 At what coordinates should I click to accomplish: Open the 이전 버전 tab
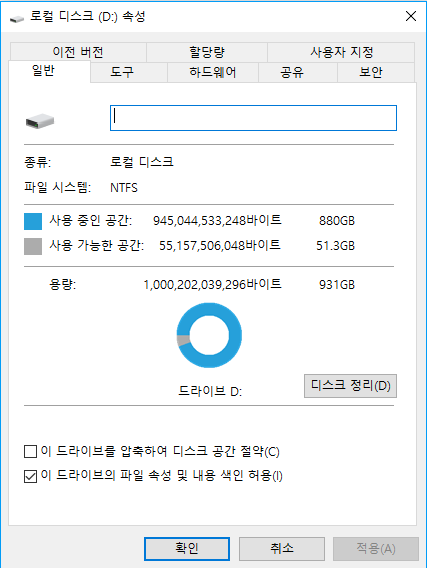pyautogui.click(x=78, y=52)
